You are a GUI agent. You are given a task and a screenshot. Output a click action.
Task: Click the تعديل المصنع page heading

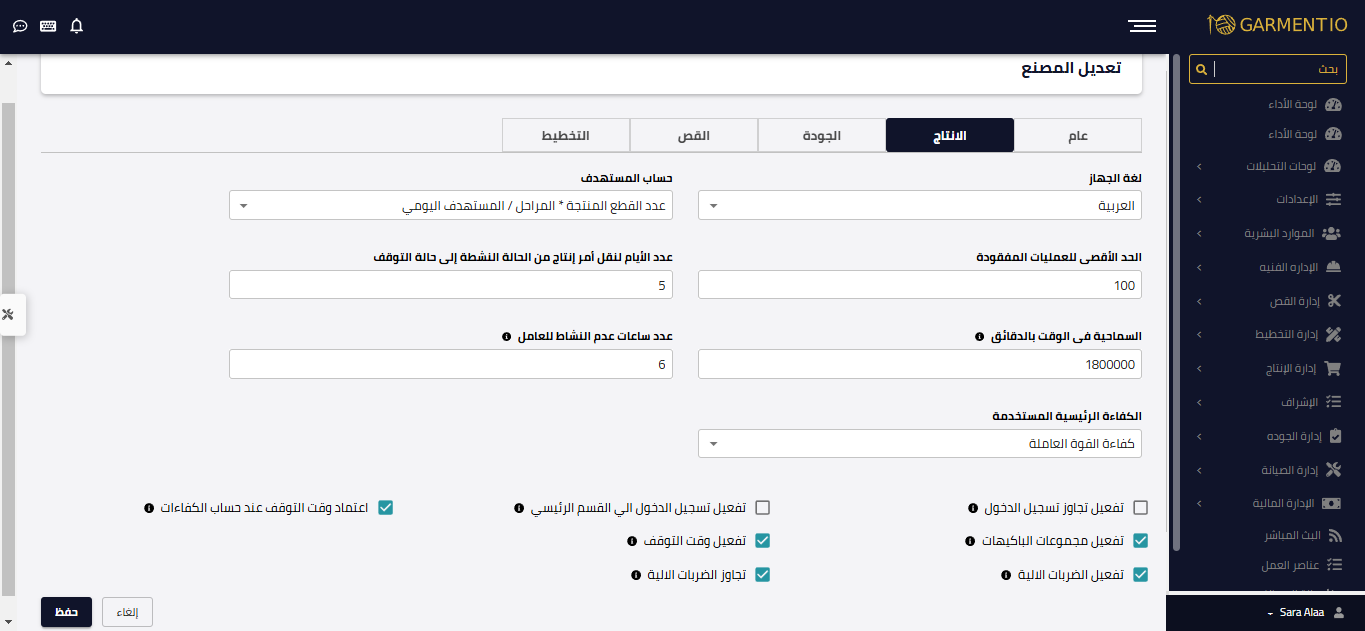coord(1071,68)
